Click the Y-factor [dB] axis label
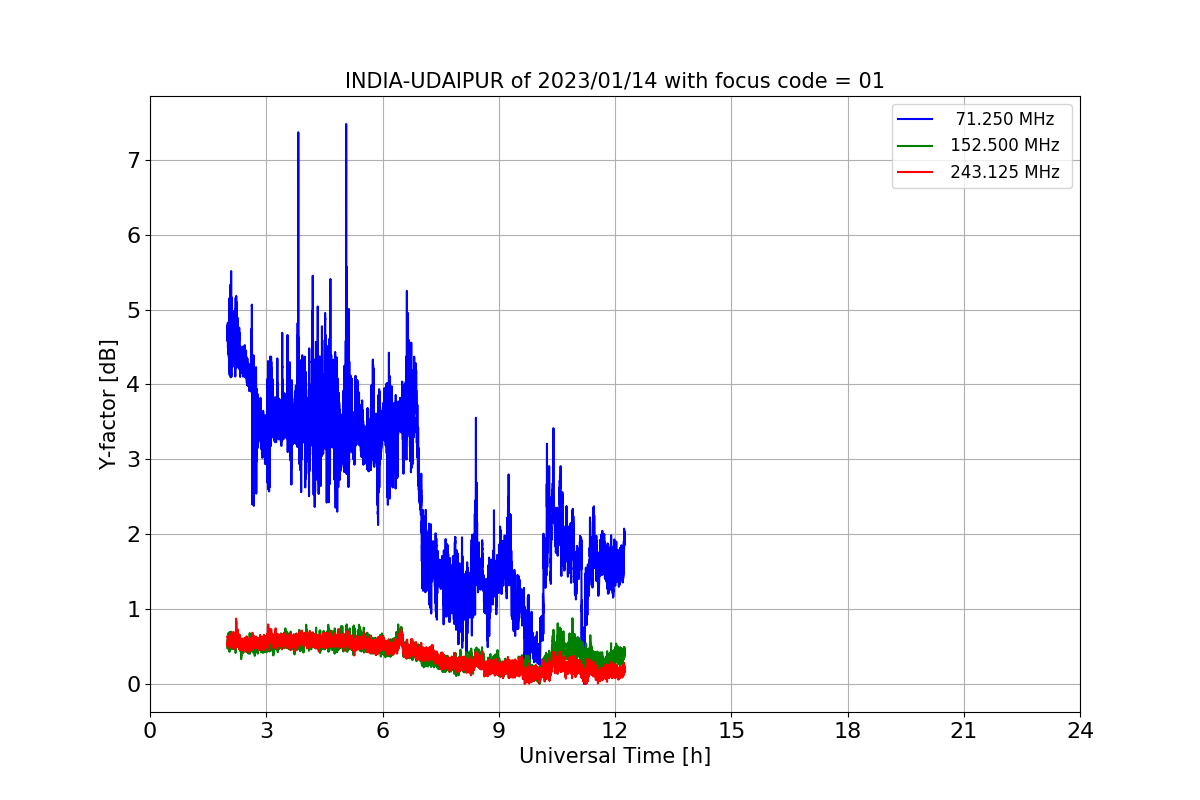 [108, 404]
